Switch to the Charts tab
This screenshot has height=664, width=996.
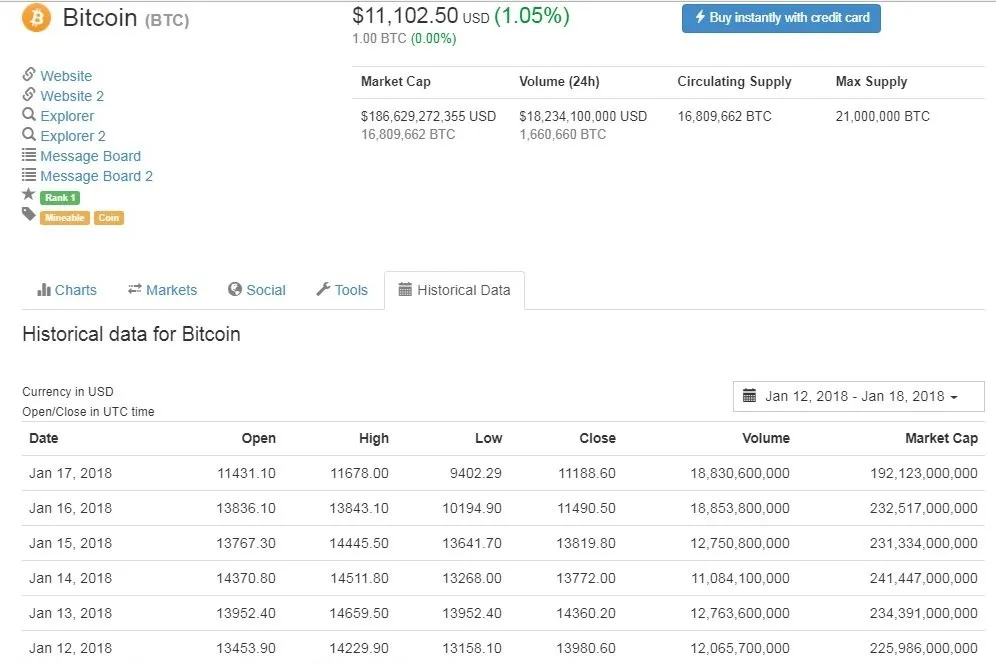click(67, 290)
